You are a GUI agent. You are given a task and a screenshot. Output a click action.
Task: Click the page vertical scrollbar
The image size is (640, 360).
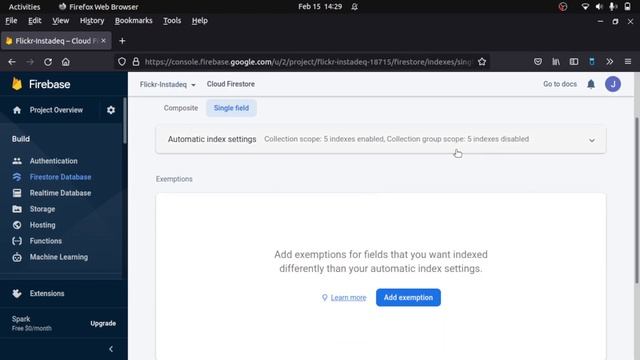pyautogui.click(x=637, y=200)
